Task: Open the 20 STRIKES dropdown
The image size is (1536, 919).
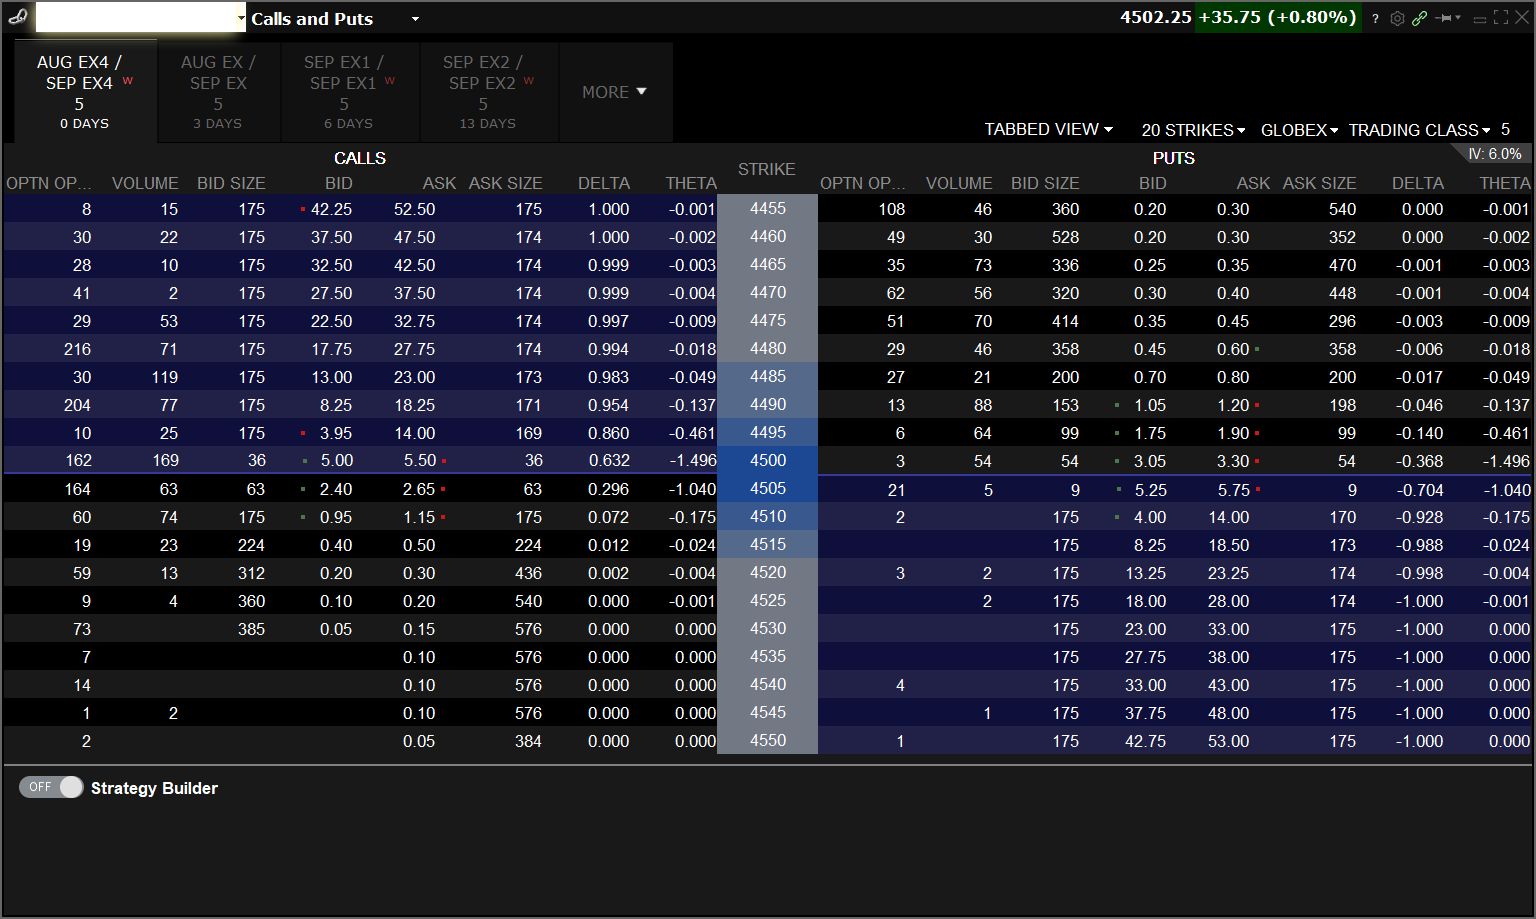Action: 1193,130
